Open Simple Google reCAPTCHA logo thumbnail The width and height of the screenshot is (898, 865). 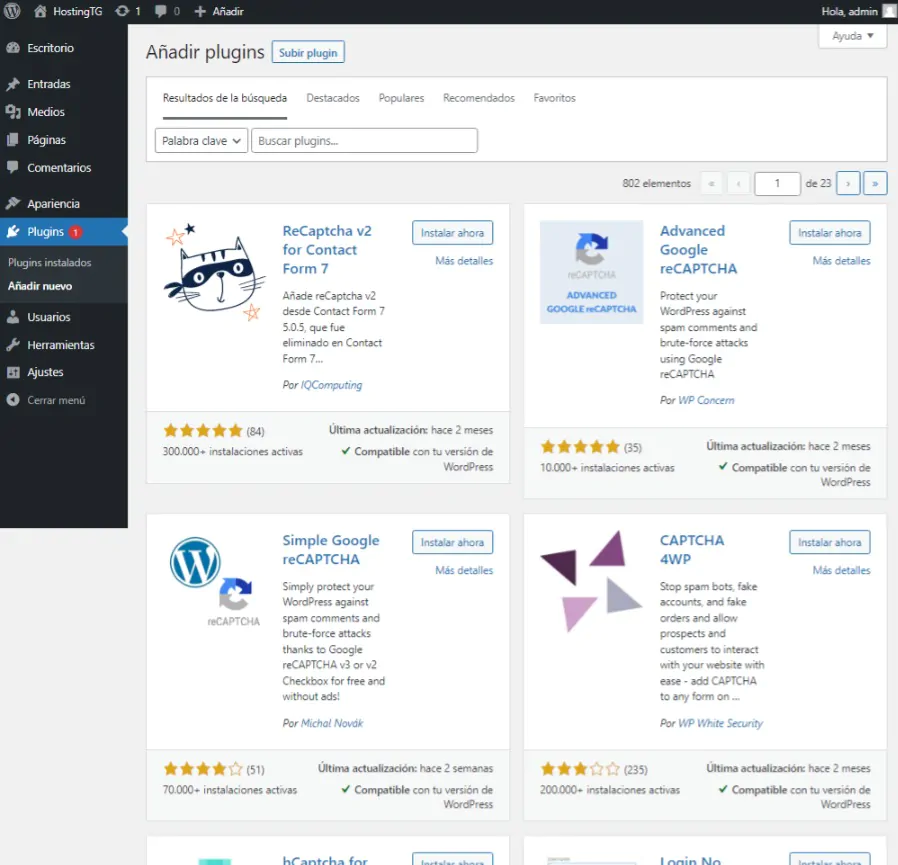click(x=214, y=581)
